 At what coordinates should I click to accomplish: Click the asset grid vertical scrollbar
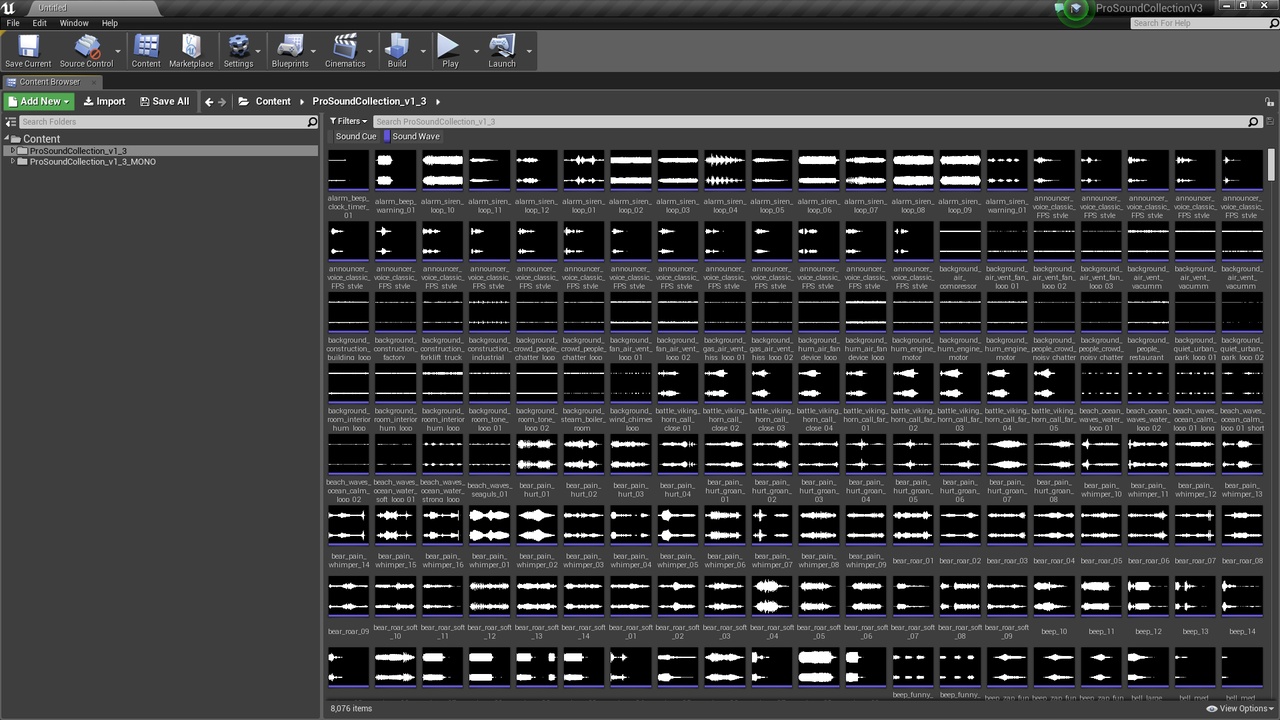[x=1271, y=165]
